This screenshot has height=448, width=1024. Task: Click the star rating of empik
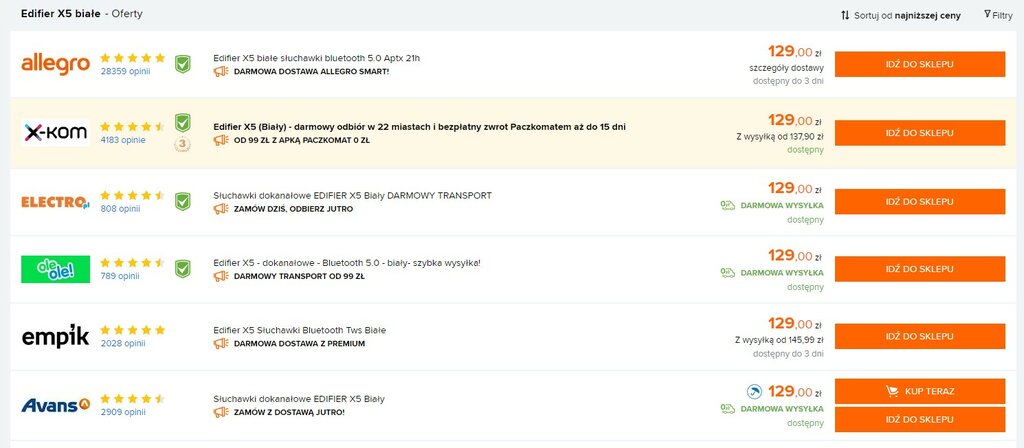(x=133, y=330)
